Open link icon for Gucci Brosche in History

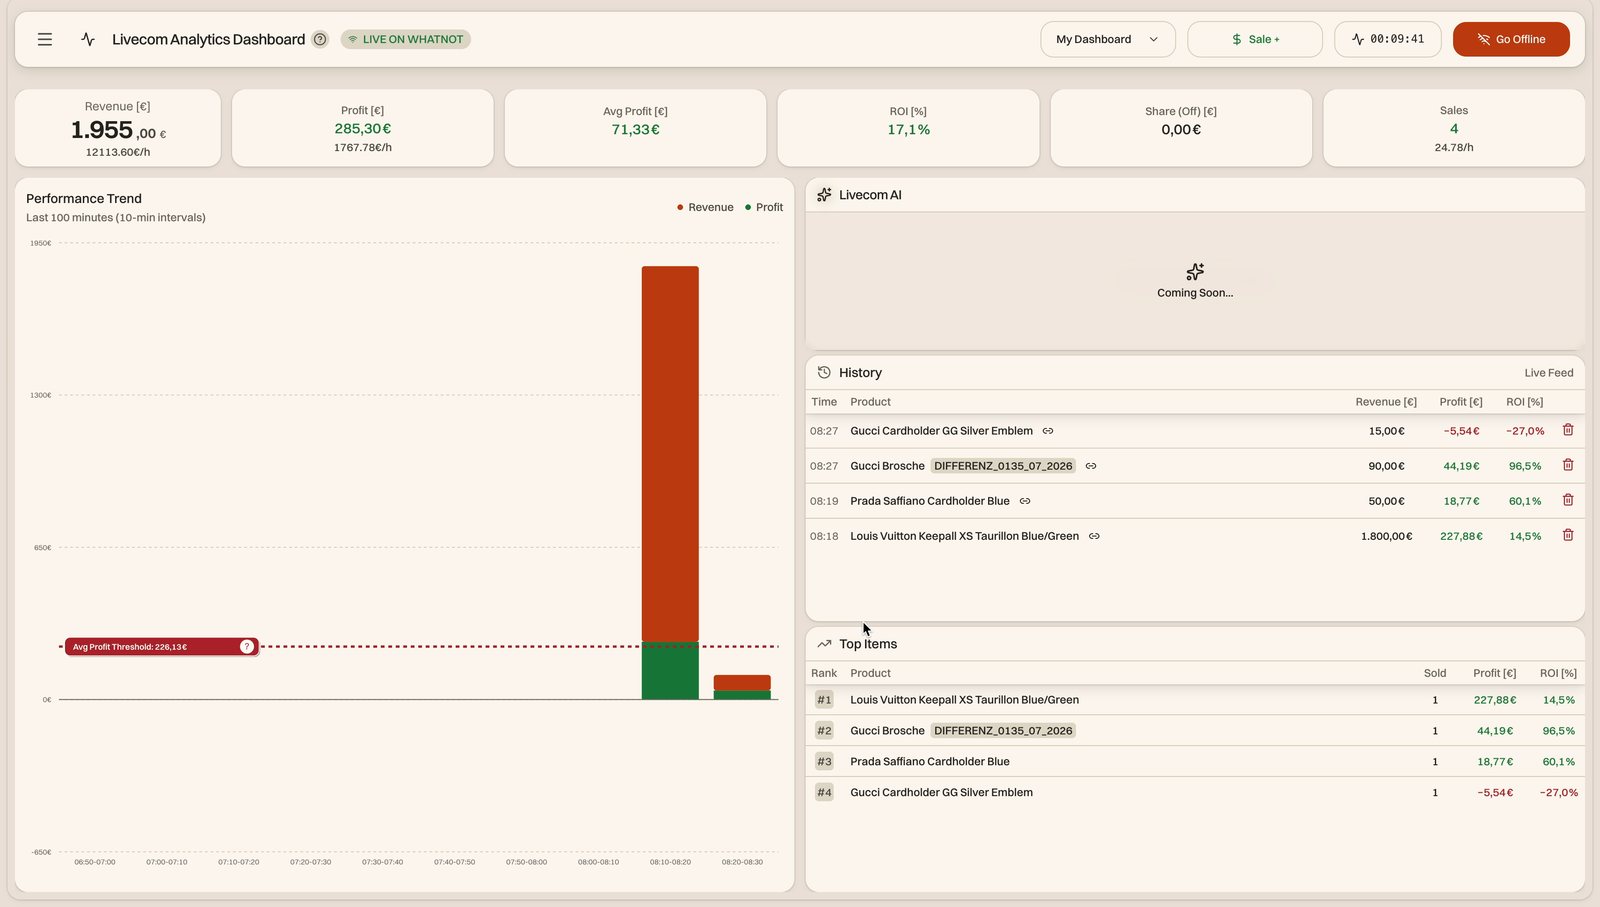point(1091,466)
